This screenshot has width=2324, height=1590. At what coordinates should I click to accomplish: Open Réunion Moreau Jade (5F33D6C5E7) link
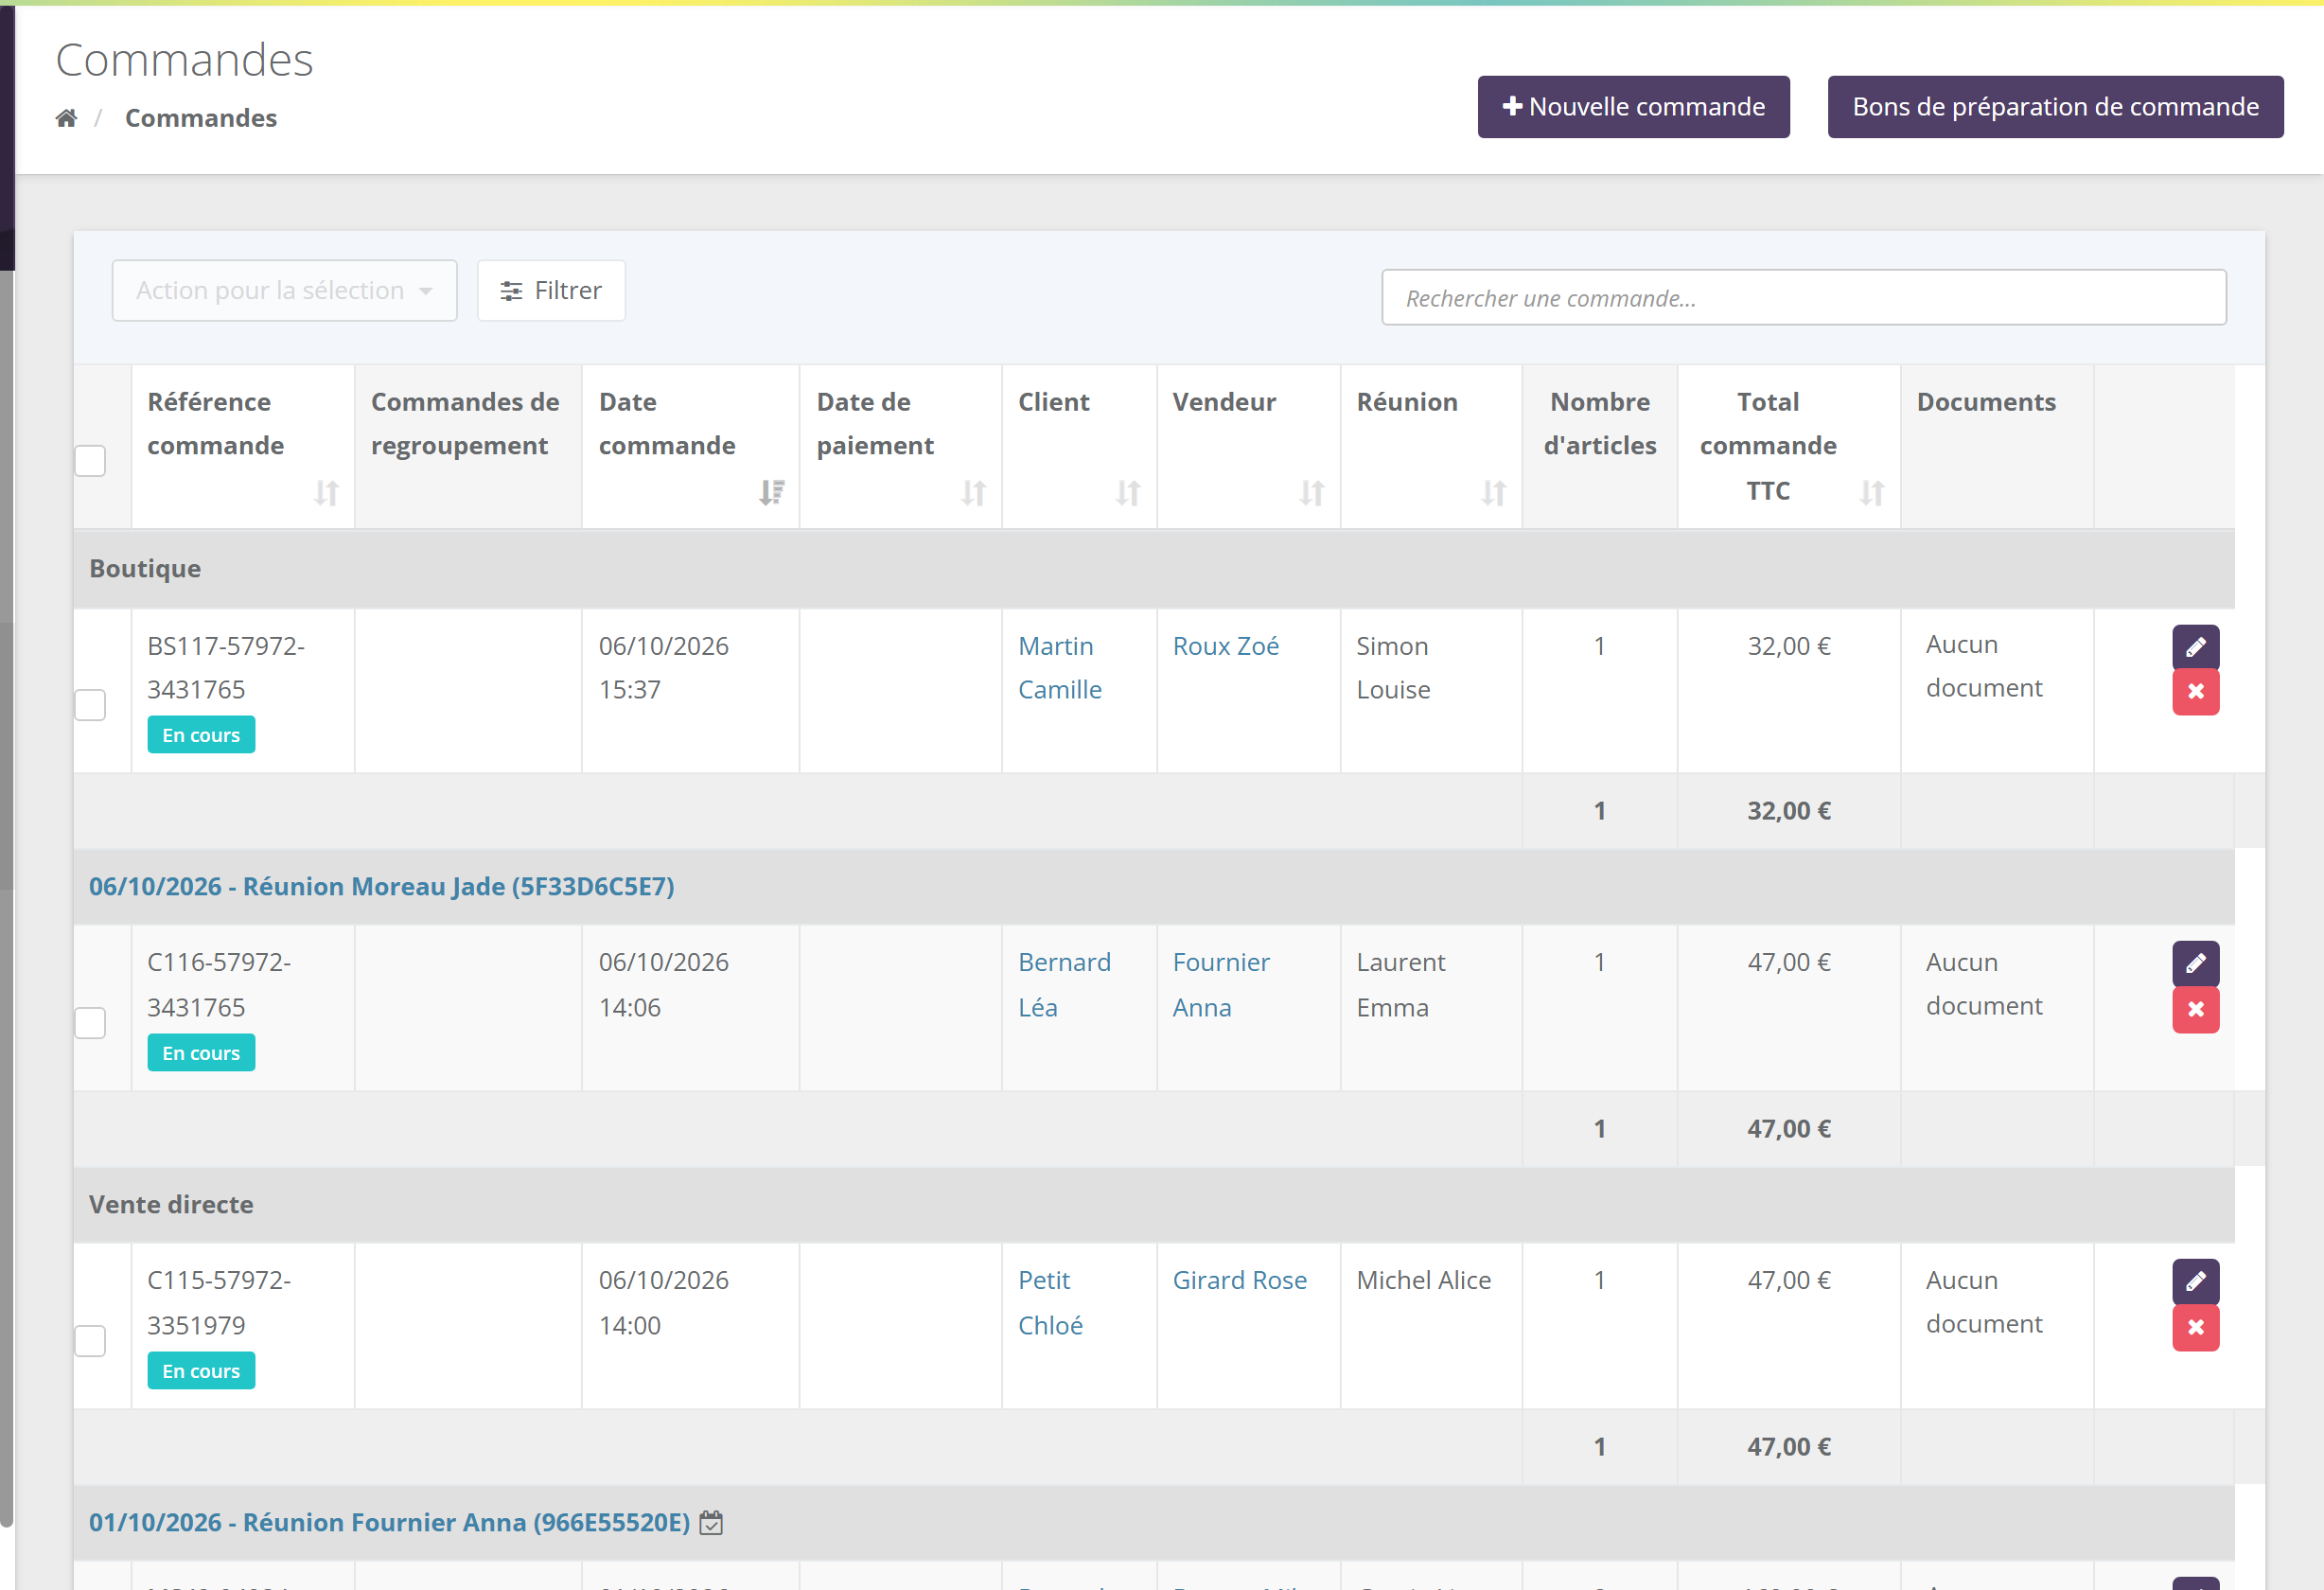coord(381,886)
